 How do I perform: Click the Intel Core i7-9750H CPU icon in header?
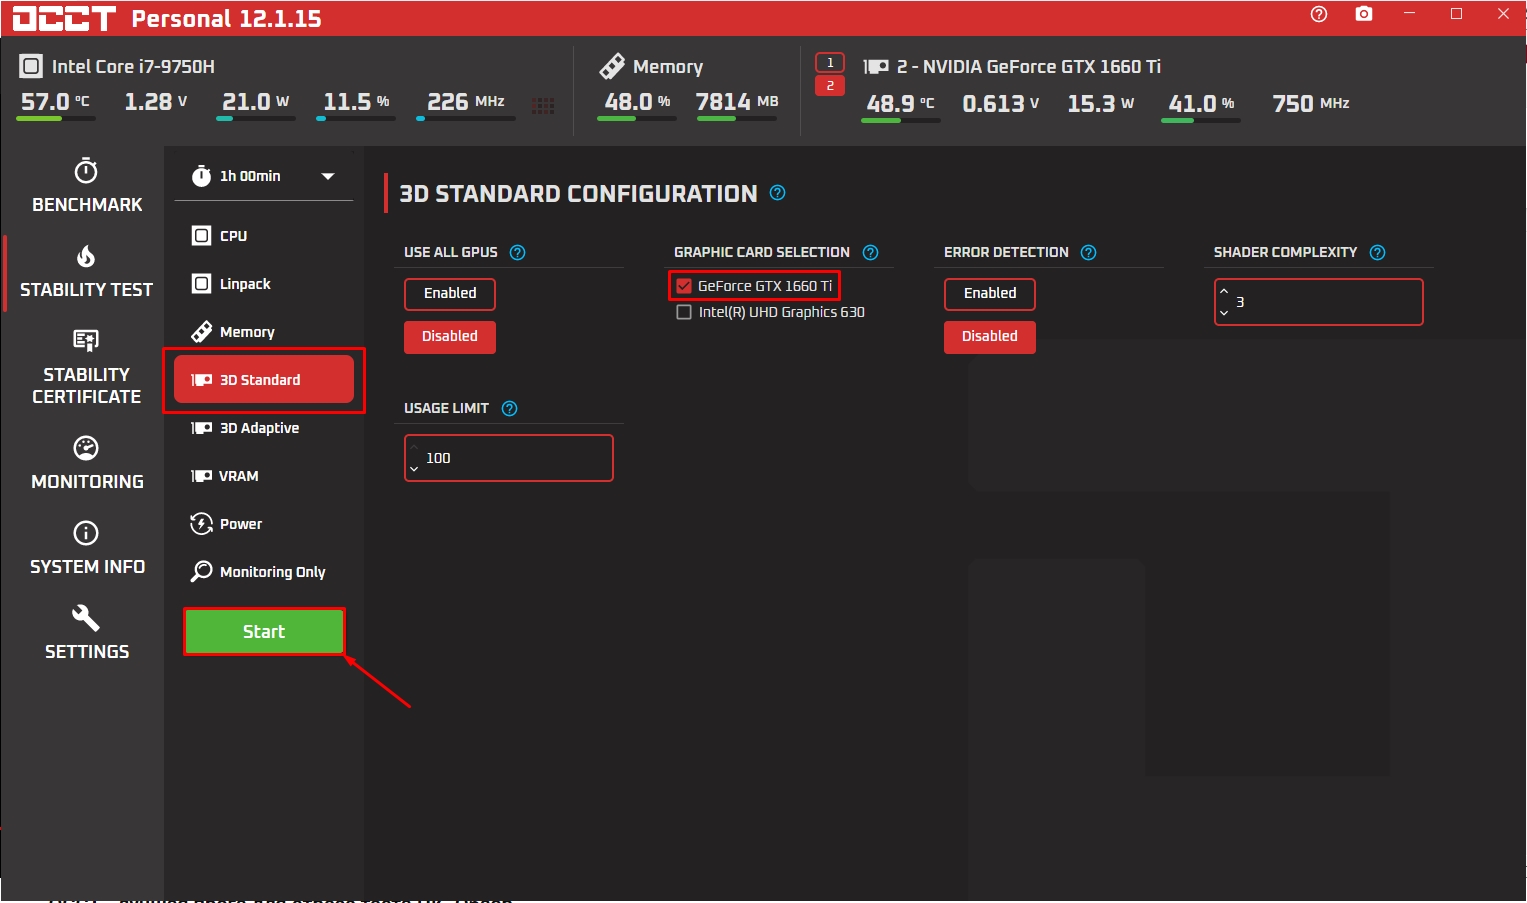pyautogui.click(x=31, y=66)
